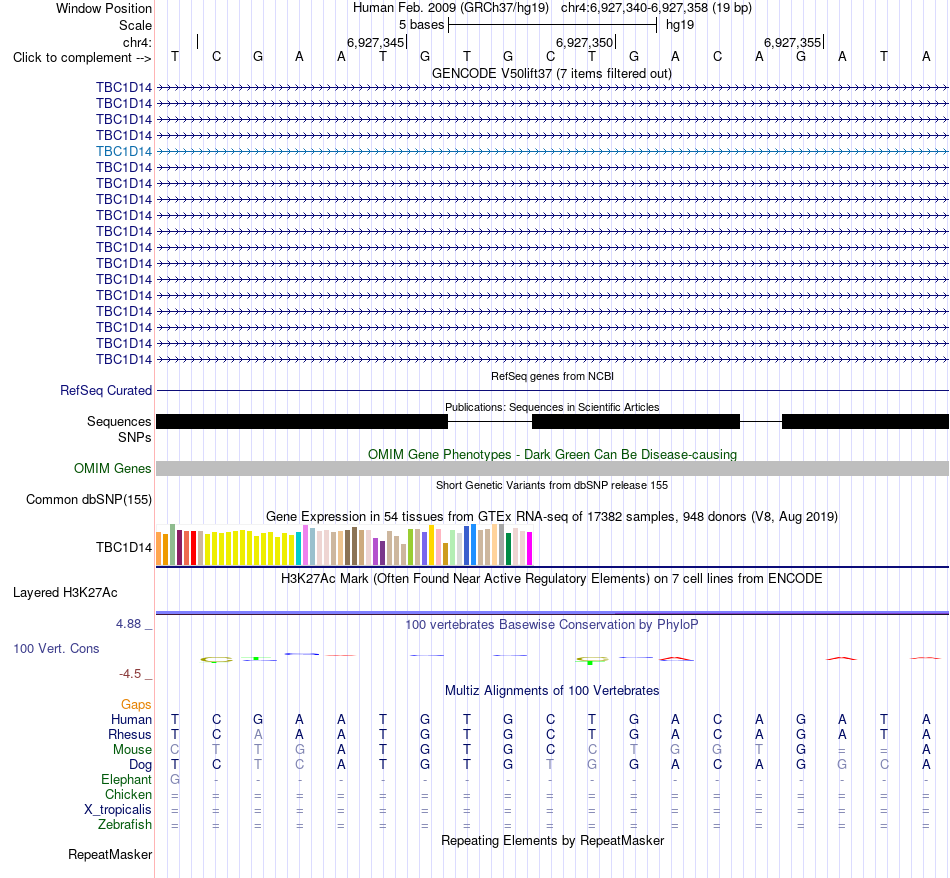Open "100 vertebrates Basewise Conservation by PhyloP" title

(552, 625)
